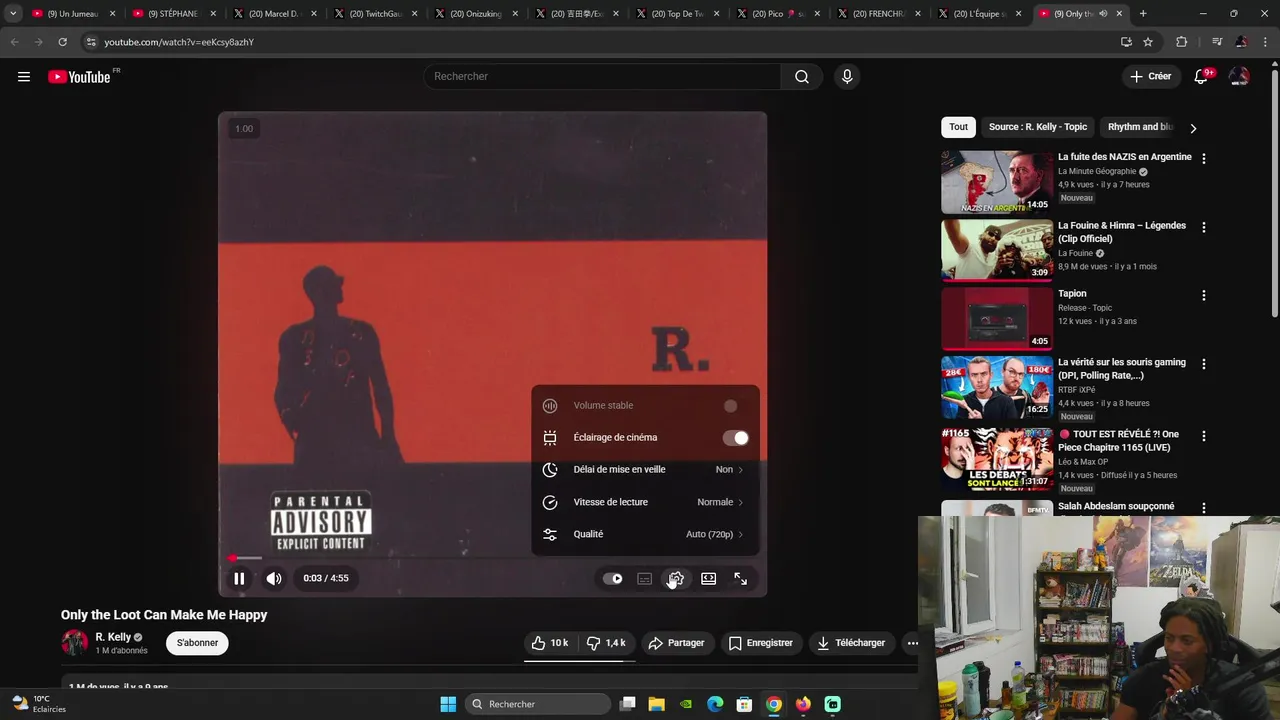Subscribe with S'abonner button
1280x720 pixels.
[x=197, y=643]
